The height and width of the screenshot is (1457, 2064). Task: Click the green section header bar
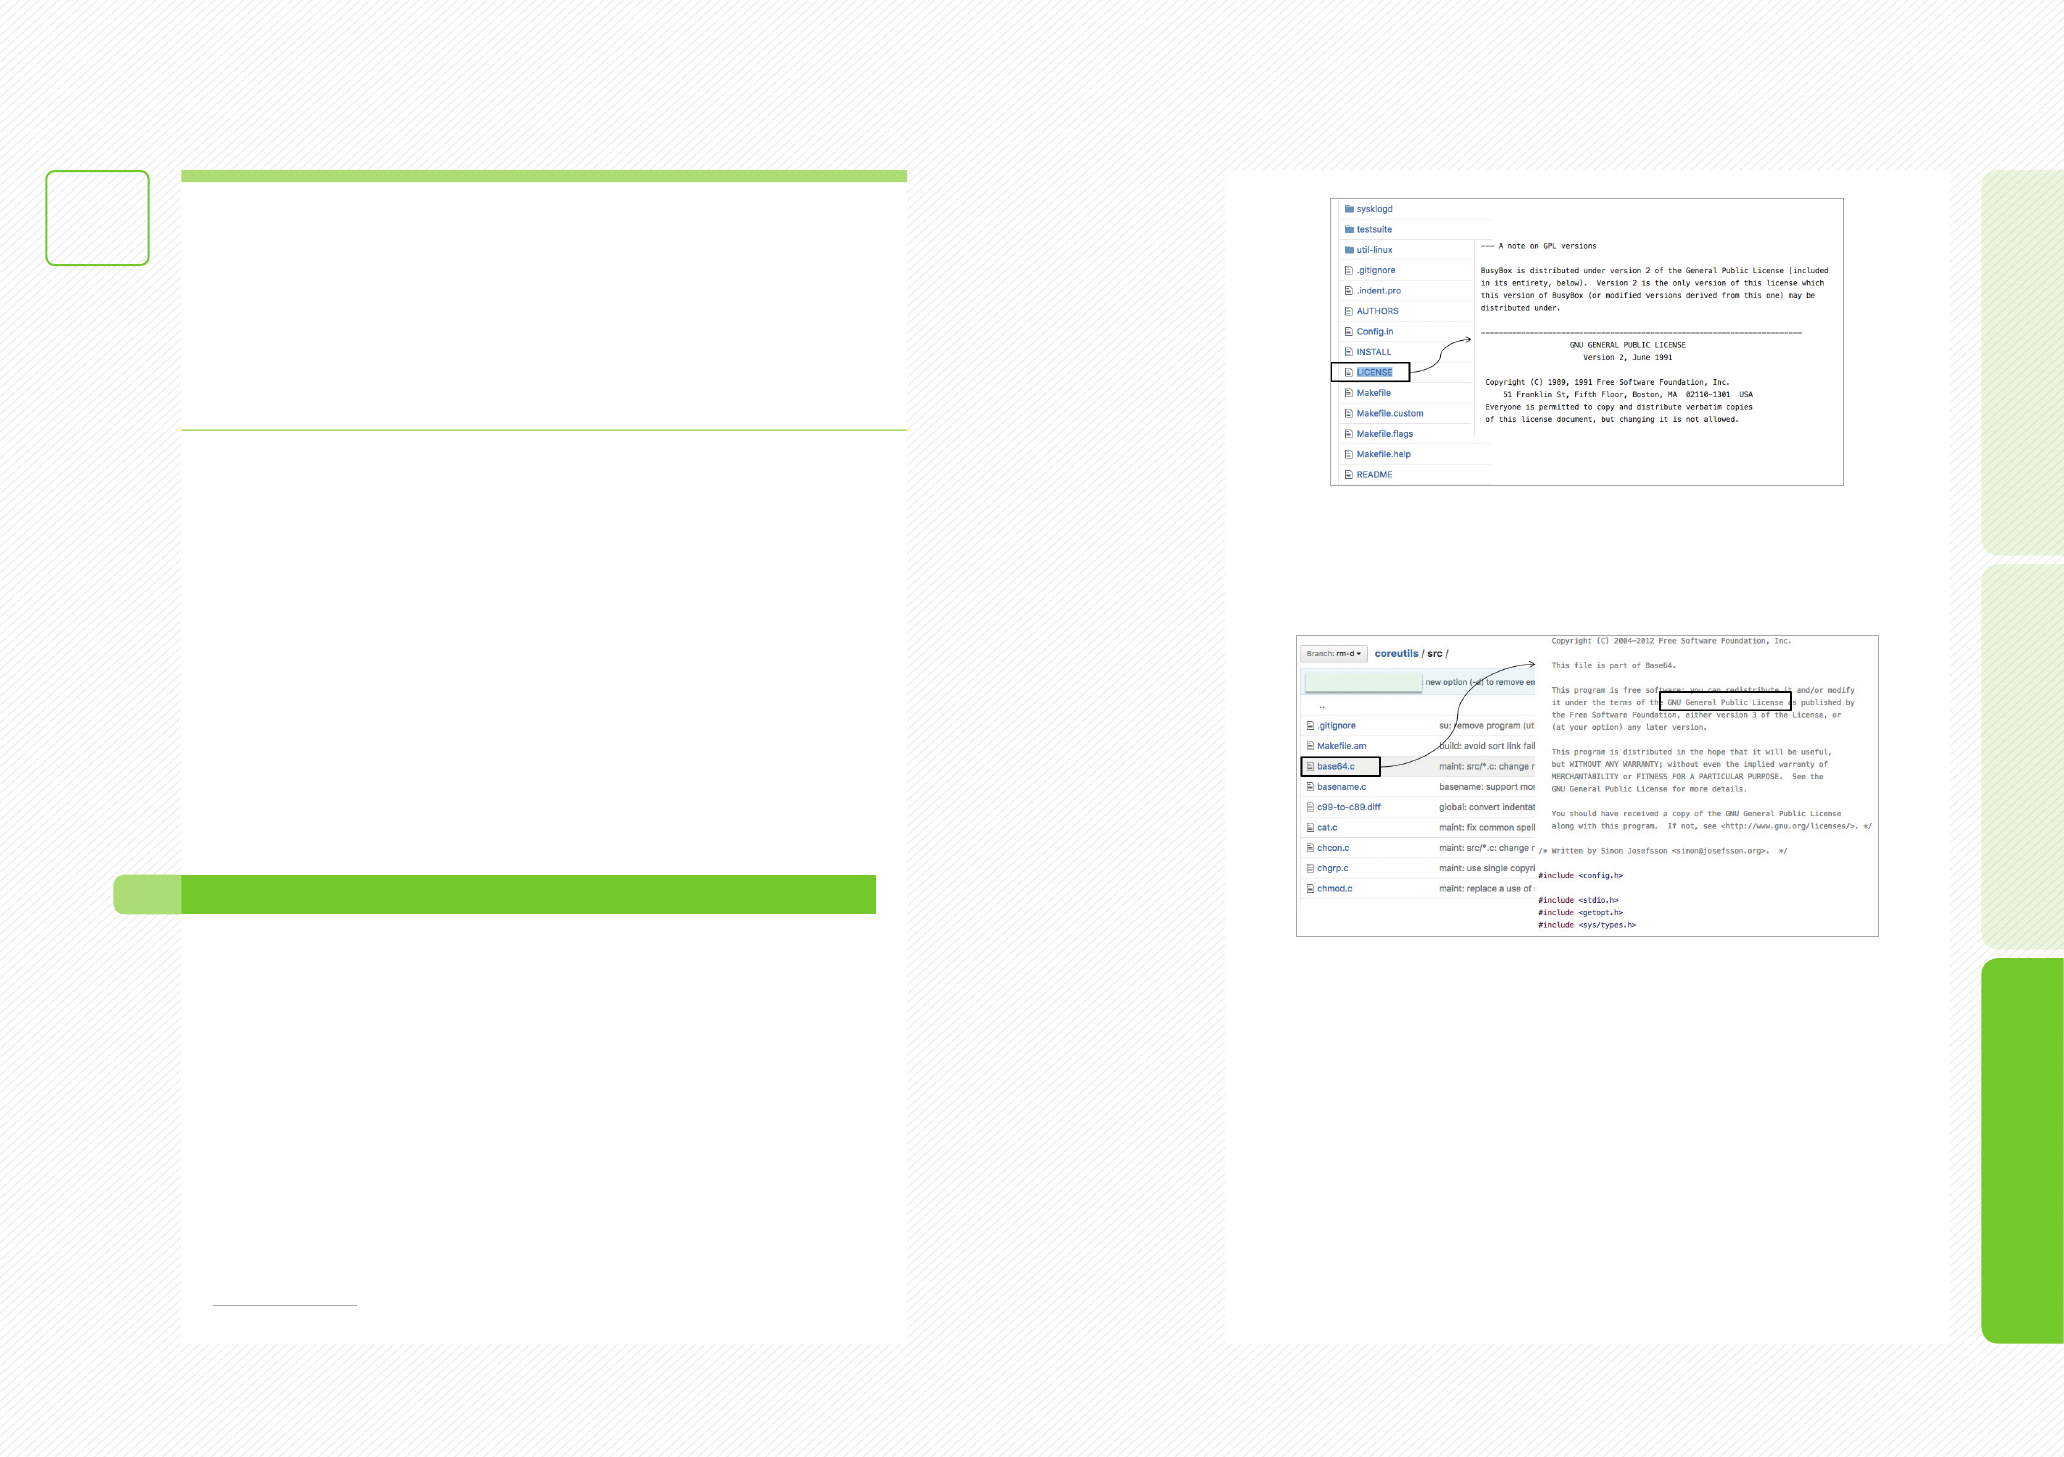[528, 894]
